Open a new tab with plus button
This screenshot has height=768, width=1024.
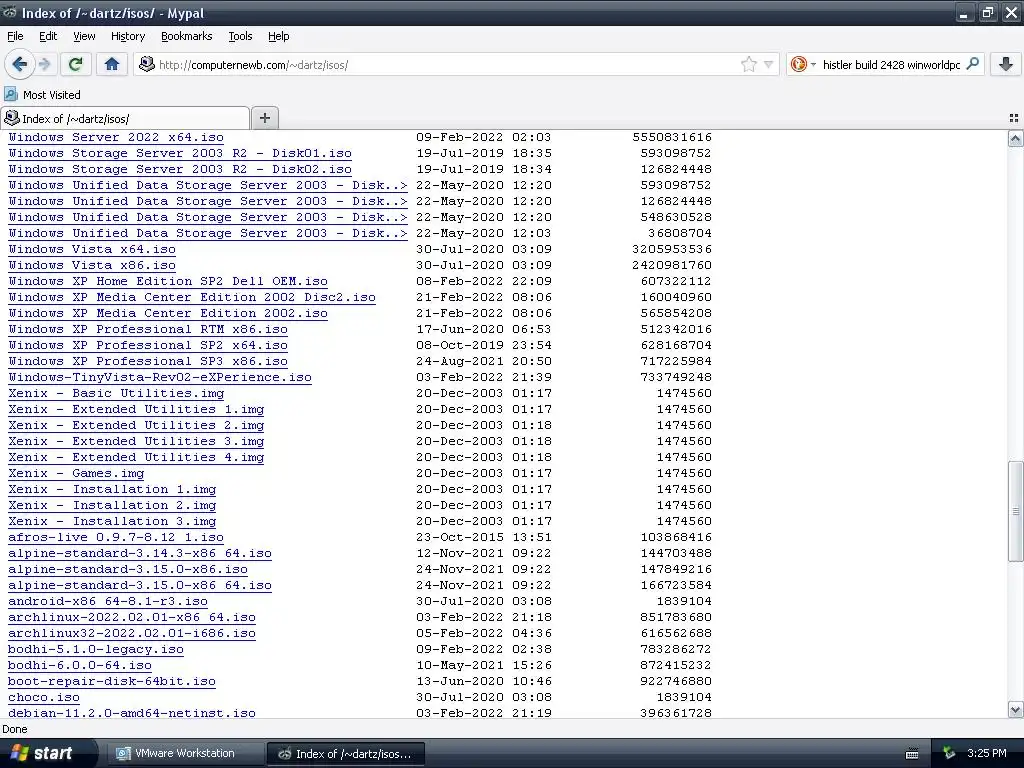pos(264,118)
